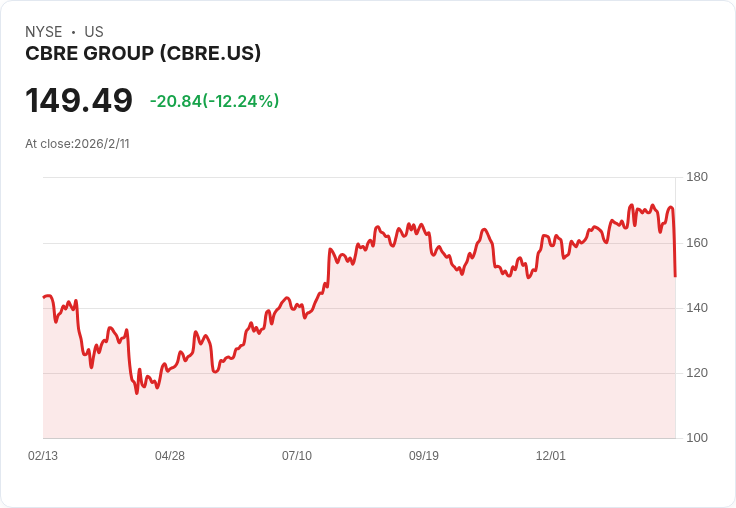This screenshot has height=508, width=736.
Task: Click the 02/13 x-axis date label
Action: pos(43,455)
